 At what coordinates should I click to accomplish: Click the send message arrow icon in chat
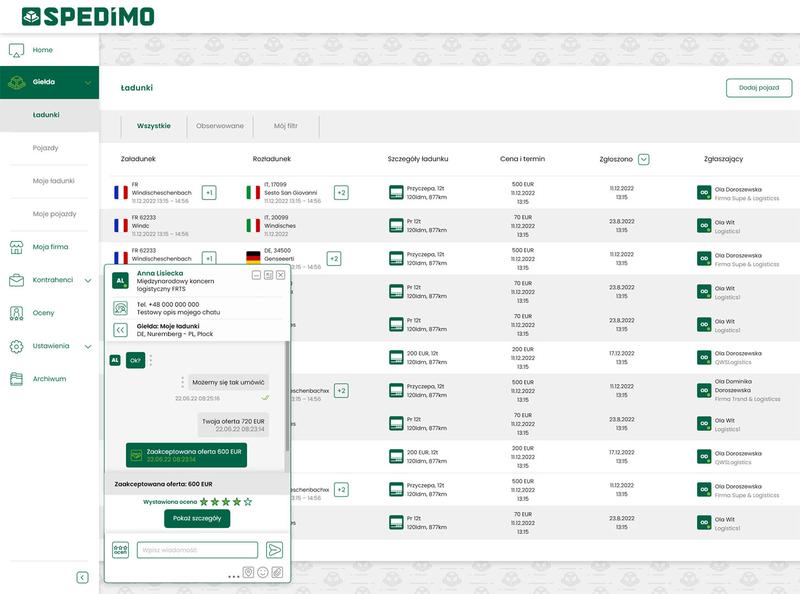coord(274,550)
